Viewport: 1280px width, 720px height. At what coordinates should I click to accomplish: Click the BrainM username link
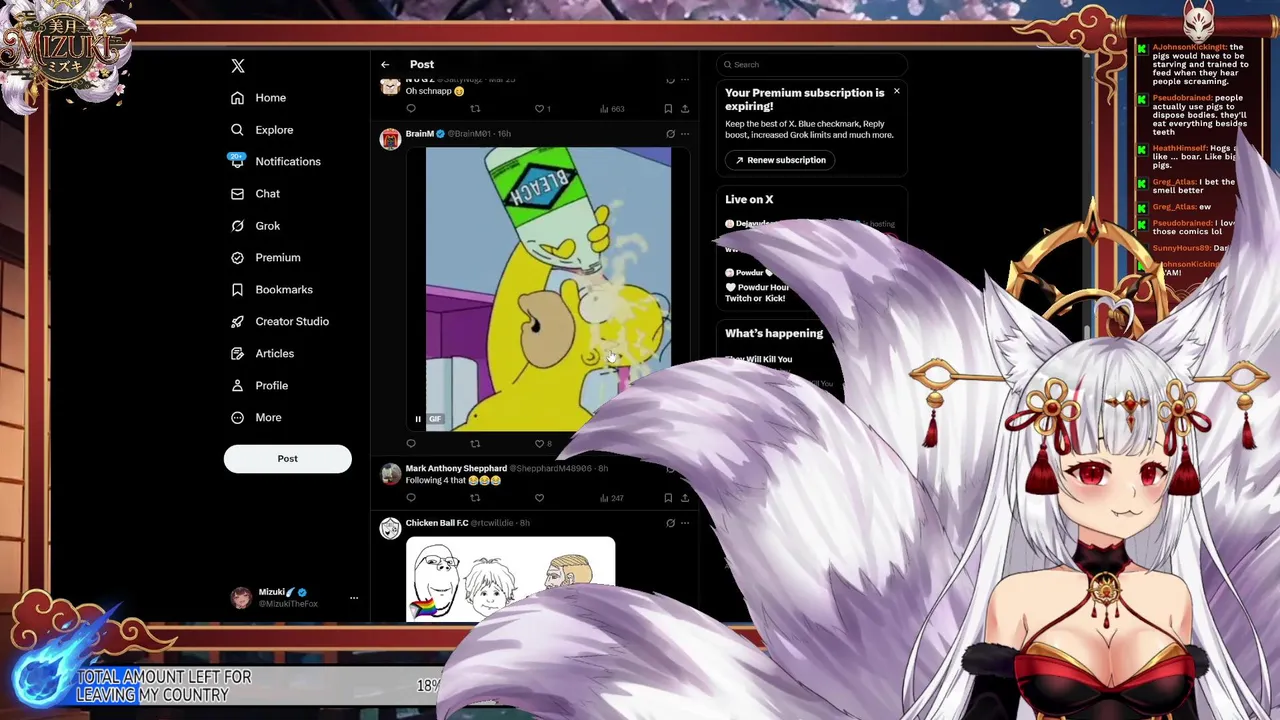[419, 134]
